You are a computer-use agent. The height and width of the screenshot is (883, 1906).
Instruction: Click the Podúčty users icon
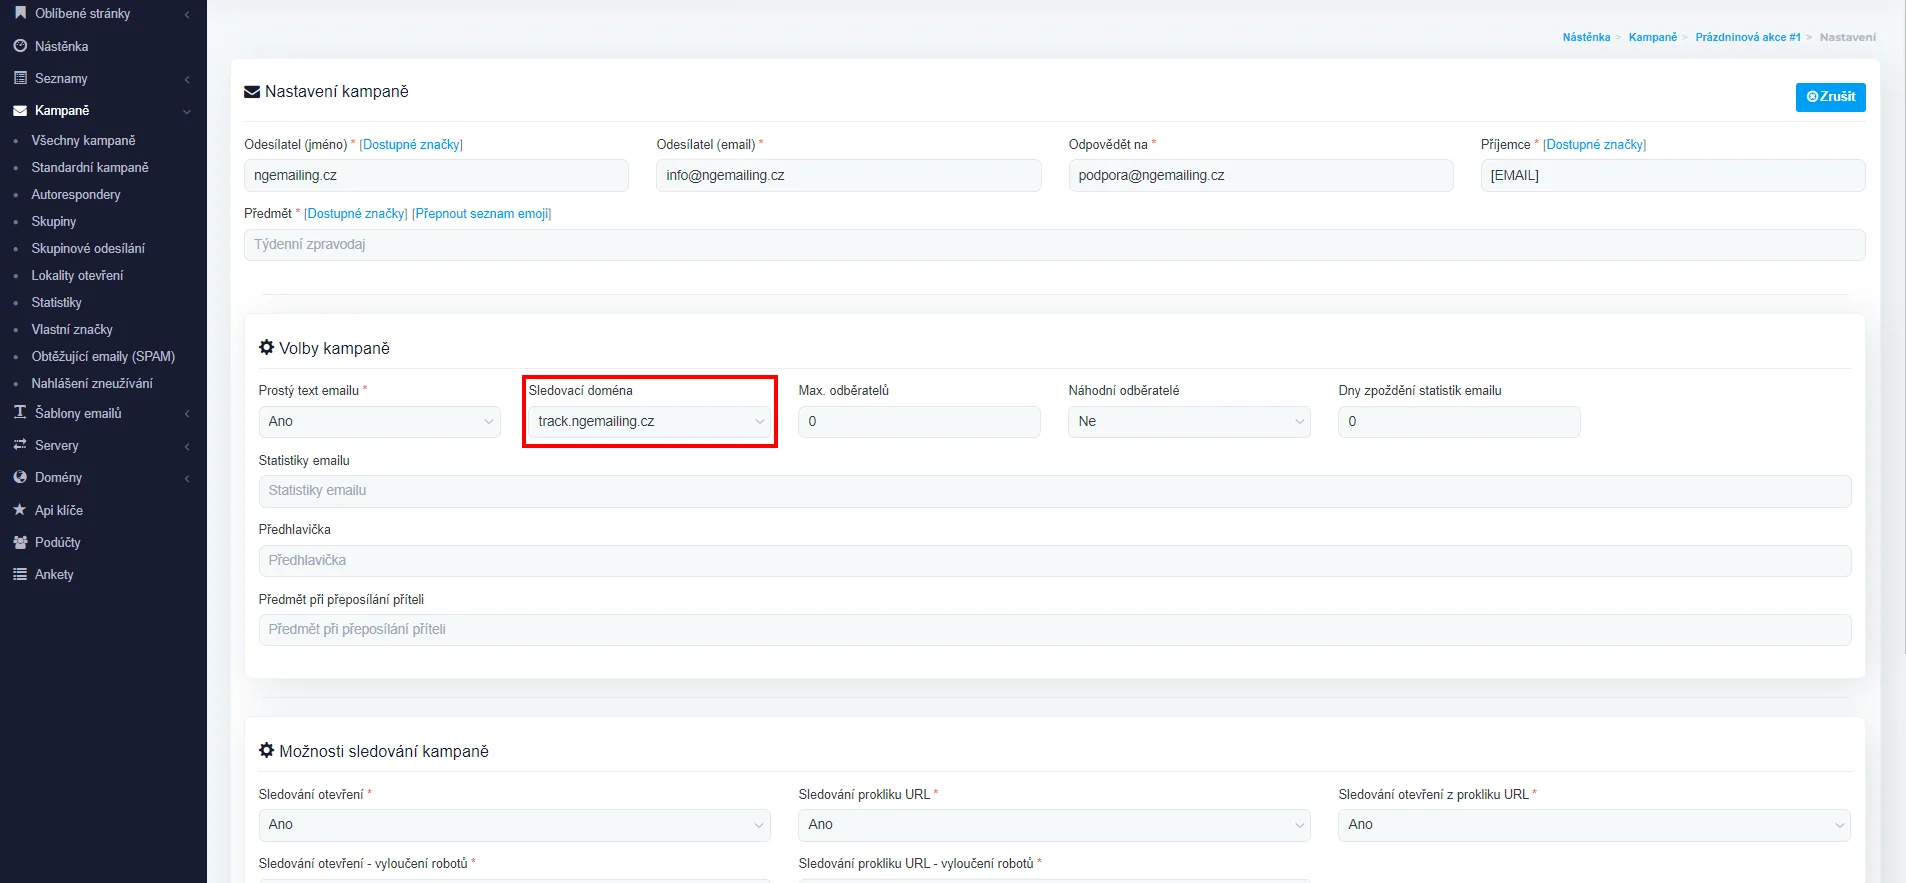[20, 542]
